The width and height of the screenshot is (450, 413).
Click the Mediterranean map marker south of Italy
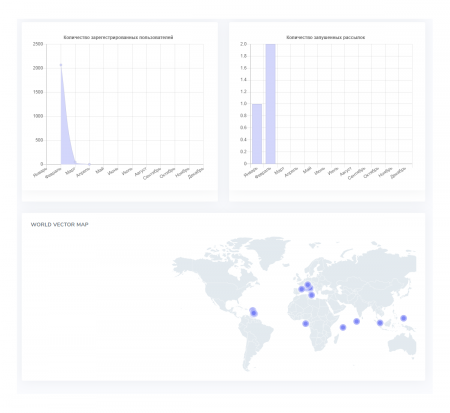point(311,295)
